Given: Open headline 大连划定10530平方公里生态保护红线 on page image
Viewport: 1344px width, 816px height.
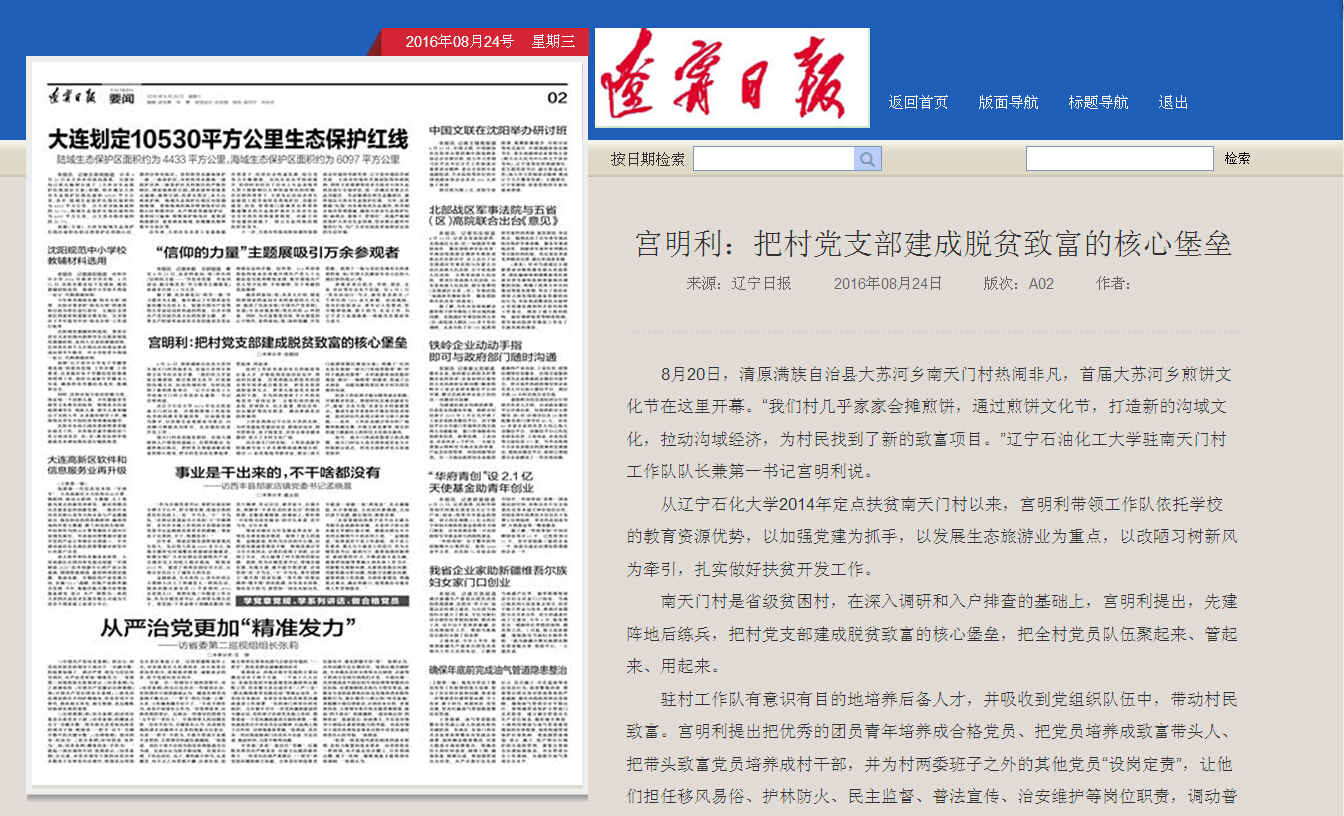Looking at the screenshot, I should (229, 138).
